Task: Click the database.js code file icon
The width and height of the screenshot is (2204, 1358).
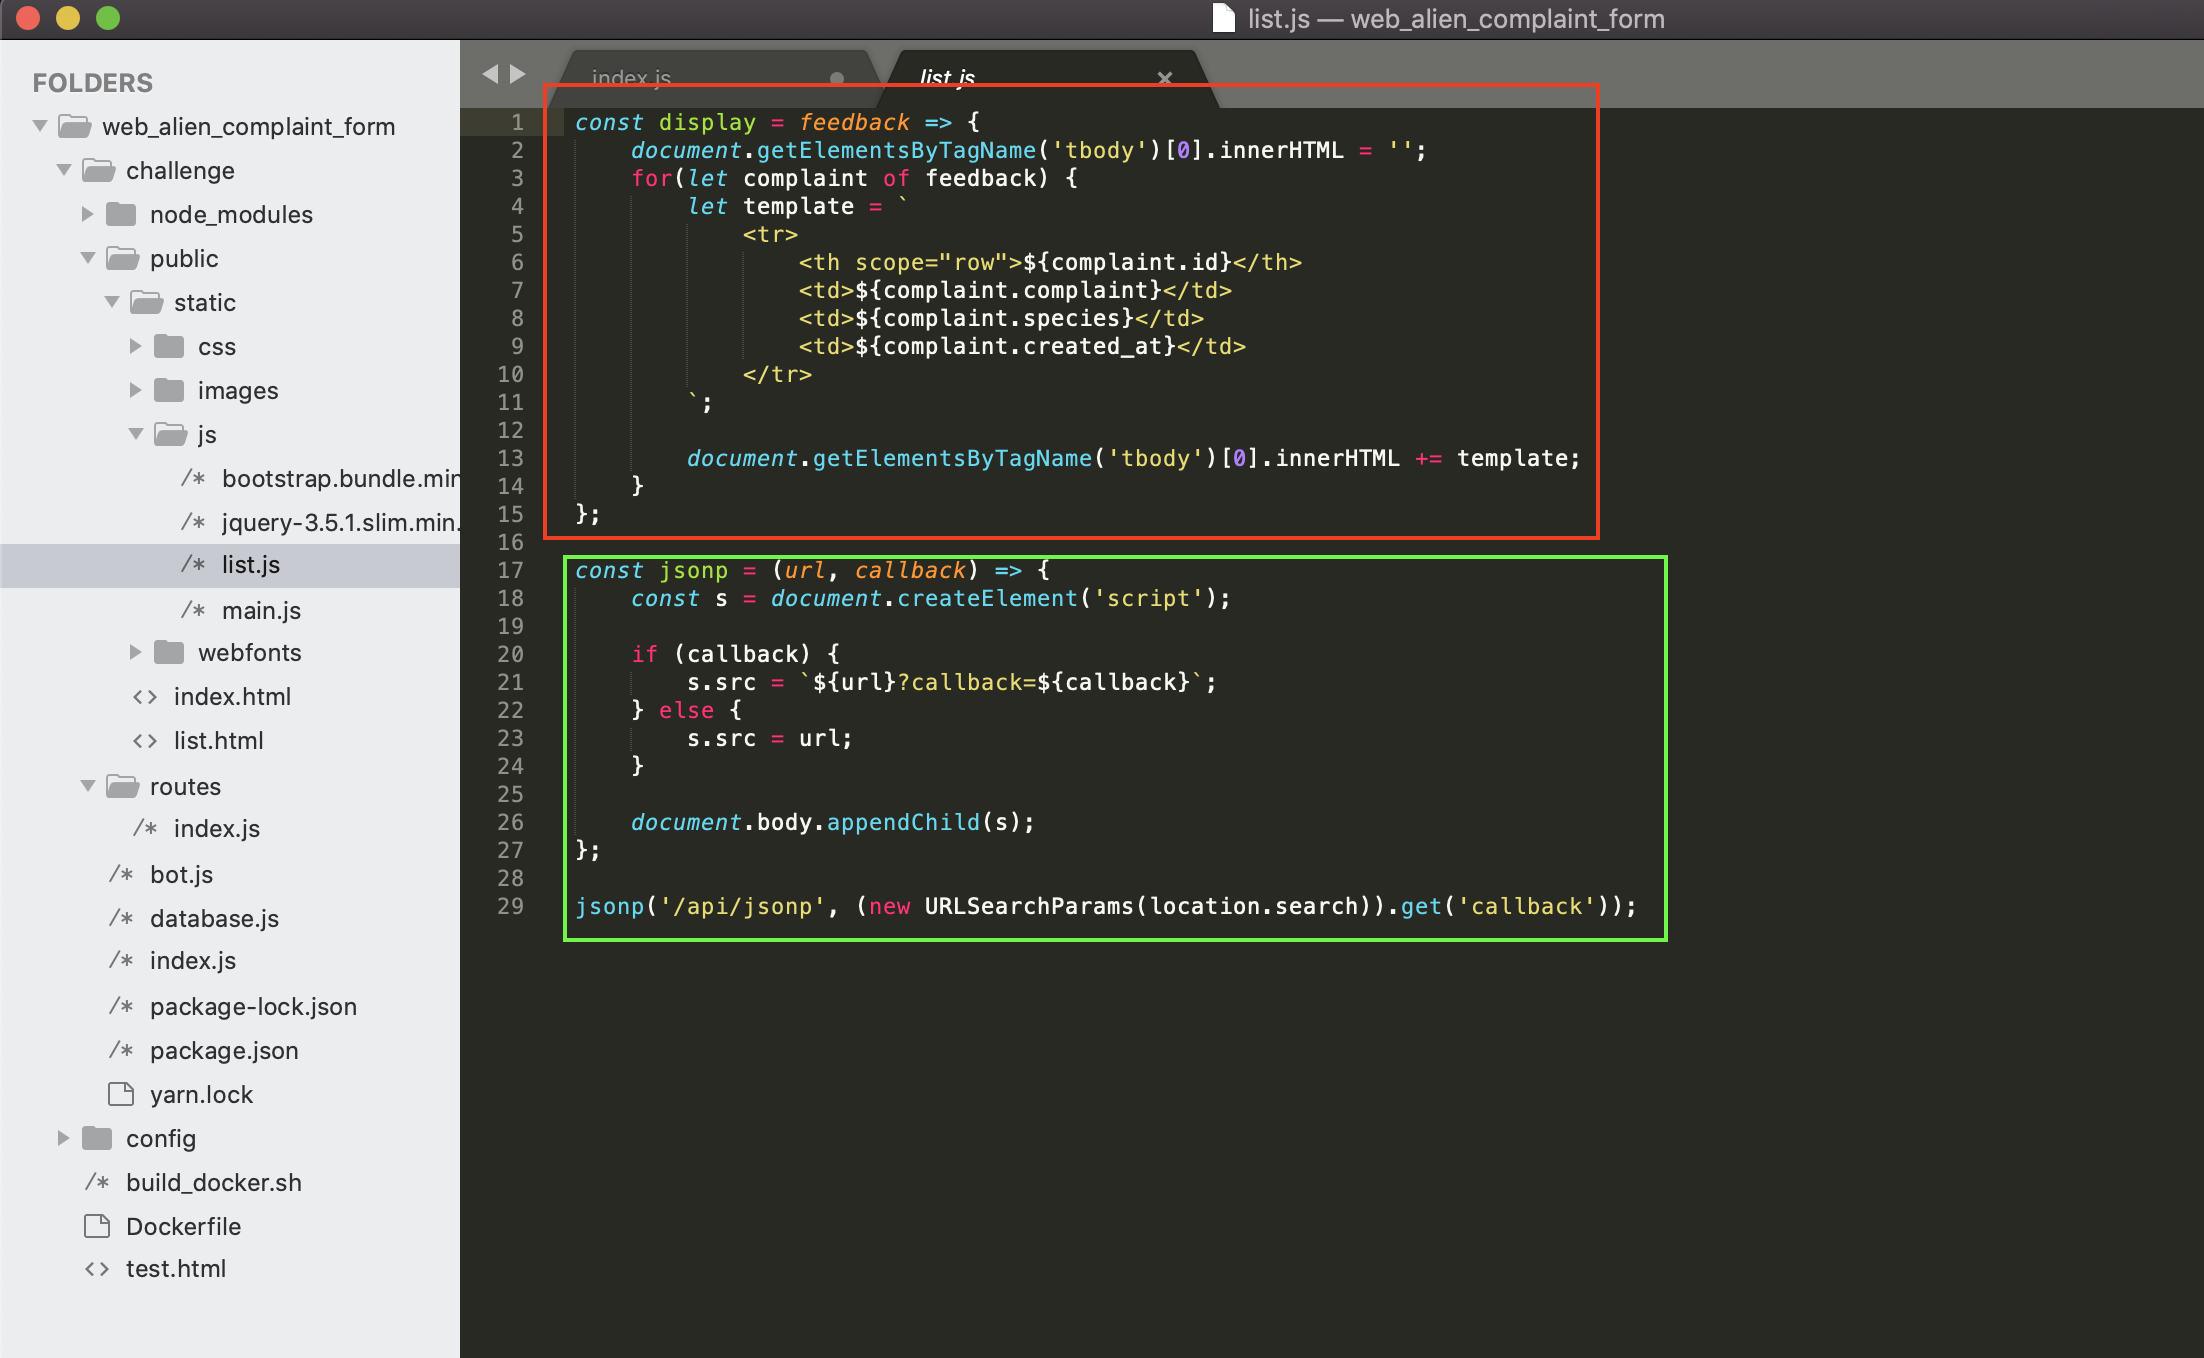Action: (121, 918)
